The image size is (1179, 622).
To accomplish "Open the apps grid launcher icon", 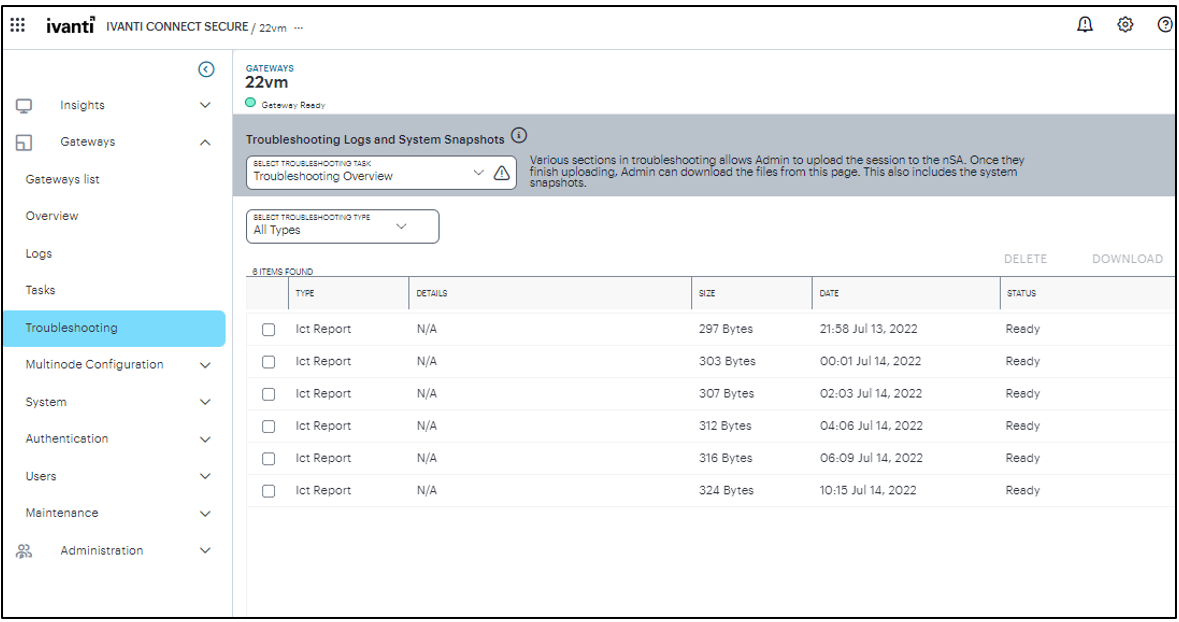I will (x=17, y=24).
